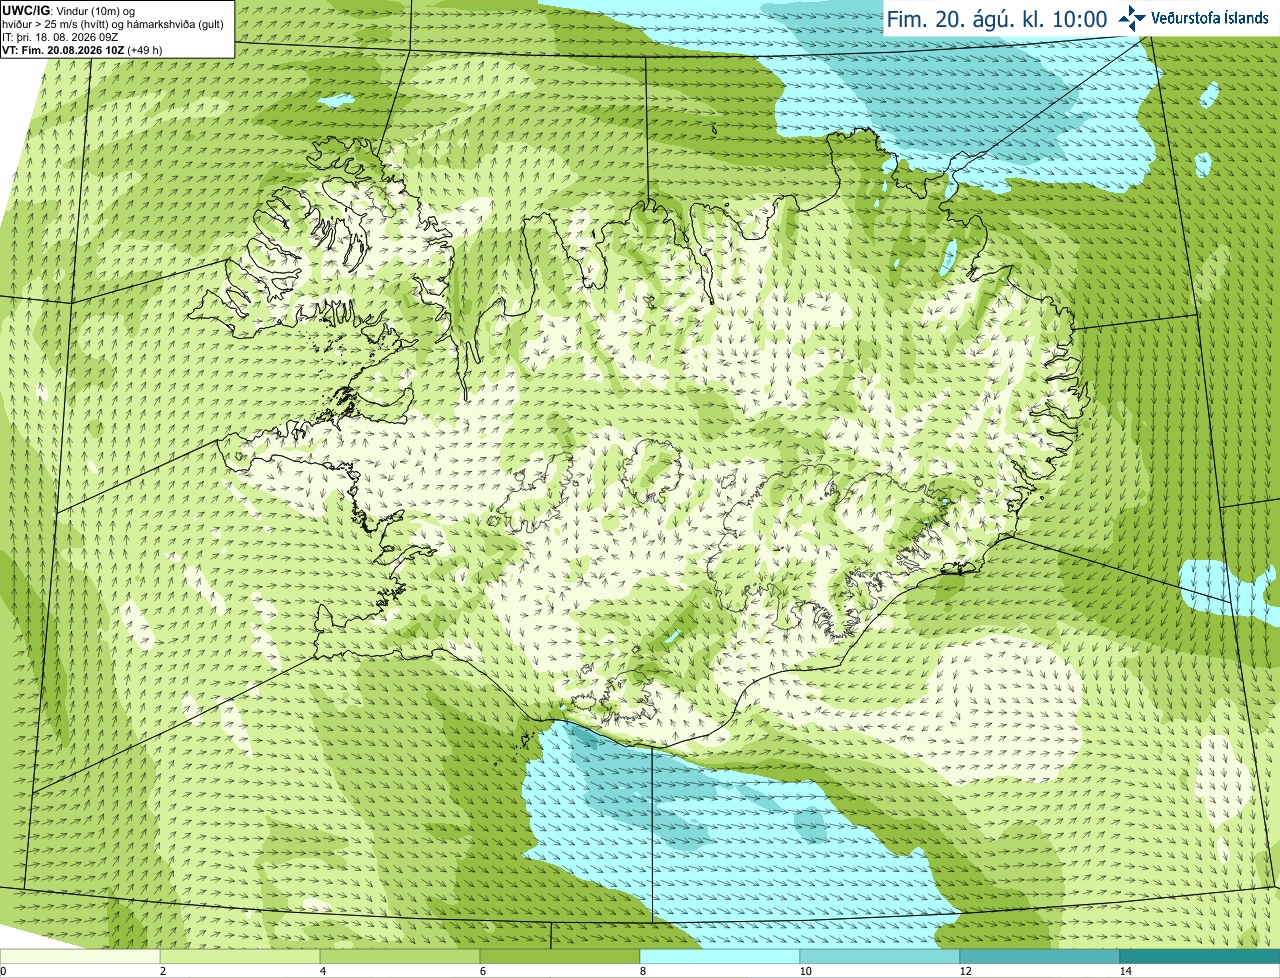
Task: Click the legend scale label 14
Action: pos(1126,971)
